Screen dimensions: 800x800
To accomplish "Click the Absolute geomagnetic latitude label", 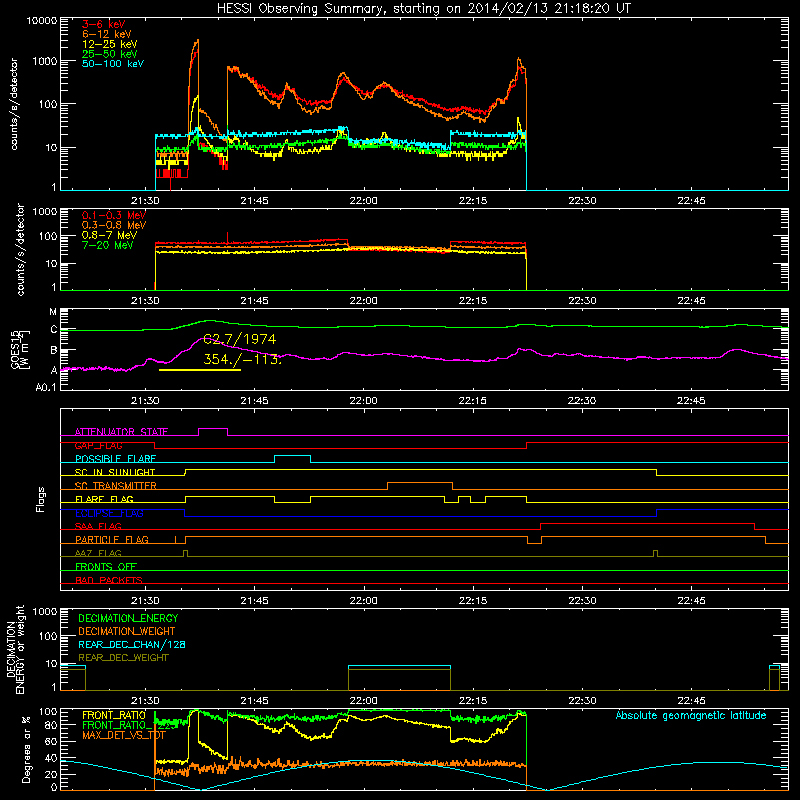I will 691,715.
